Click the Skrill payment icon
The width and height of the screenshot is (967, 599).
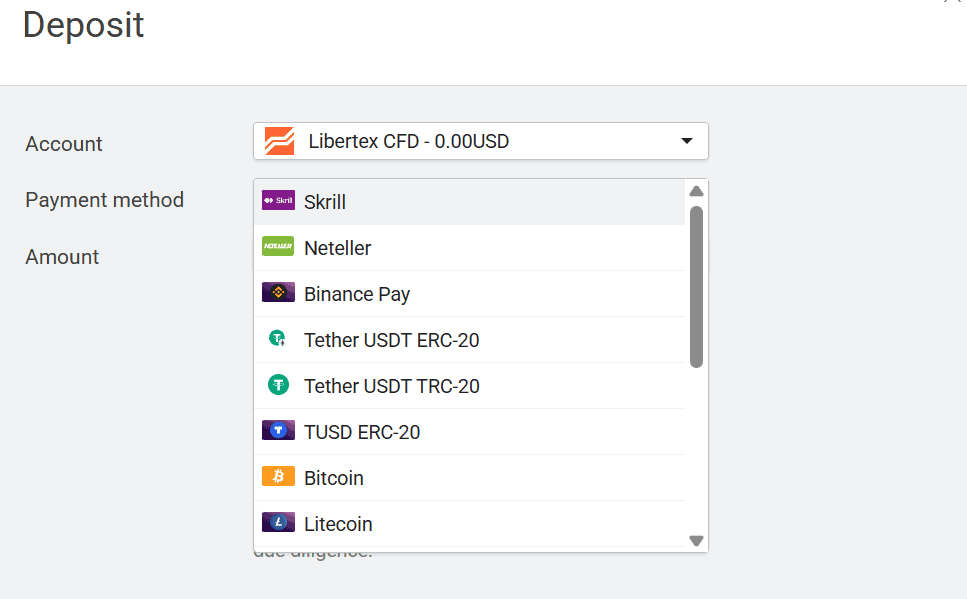(x=277, y=201)
